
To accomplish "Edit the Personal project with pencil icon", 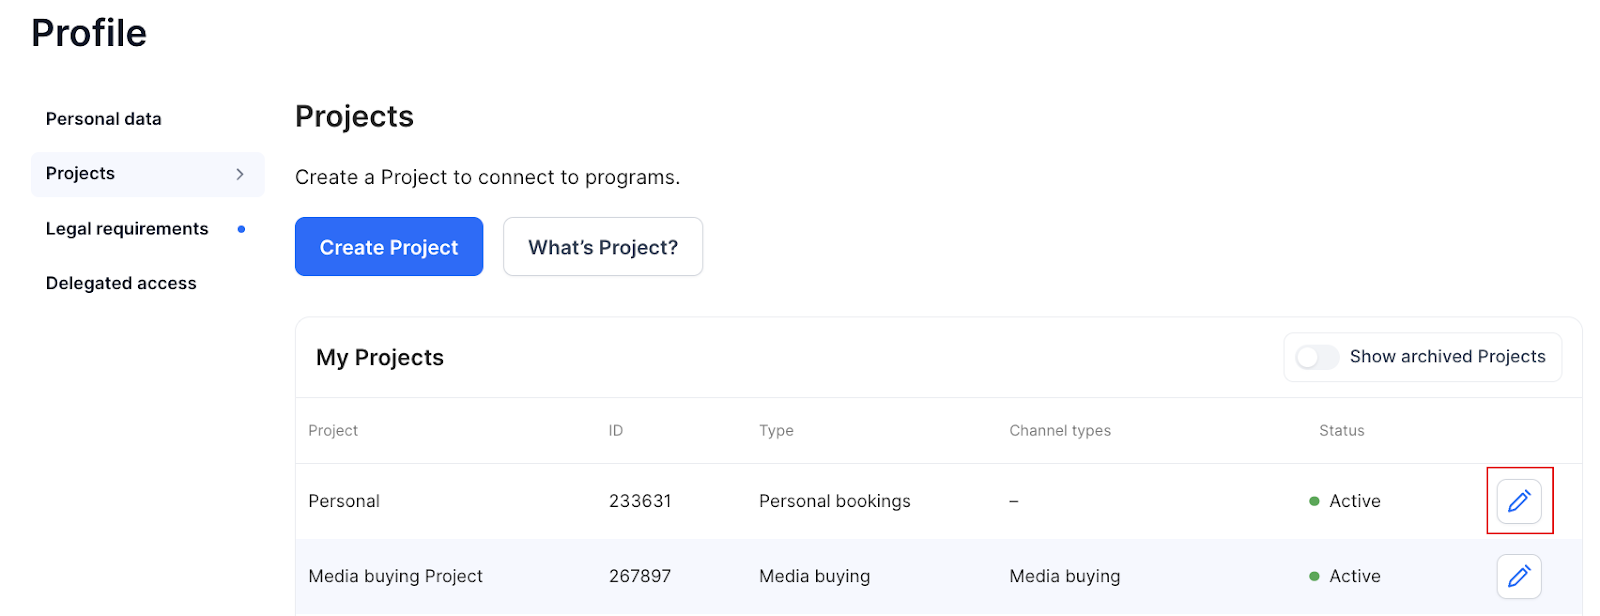I will (x=1518, y=501).
